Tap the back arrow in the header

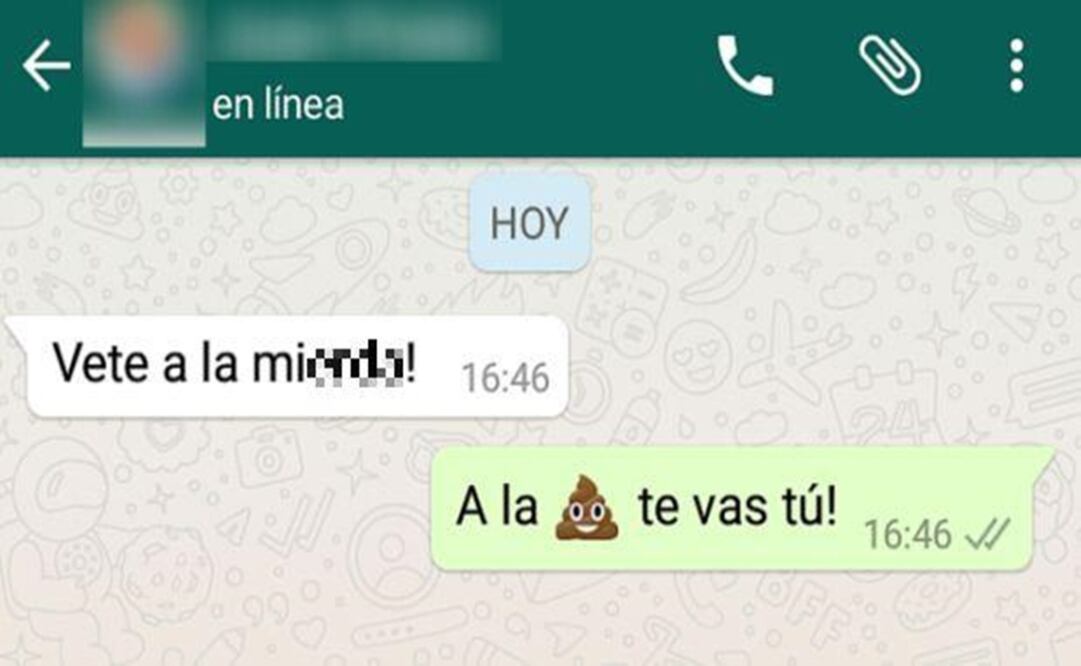coord(46,65)
